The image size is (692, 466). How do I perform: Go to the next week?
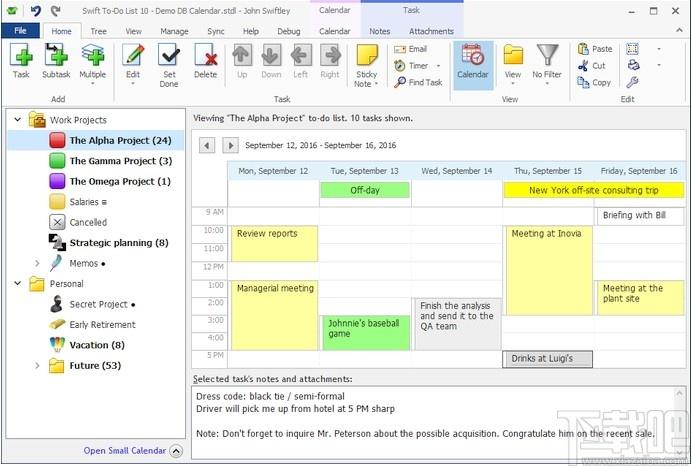230,145
